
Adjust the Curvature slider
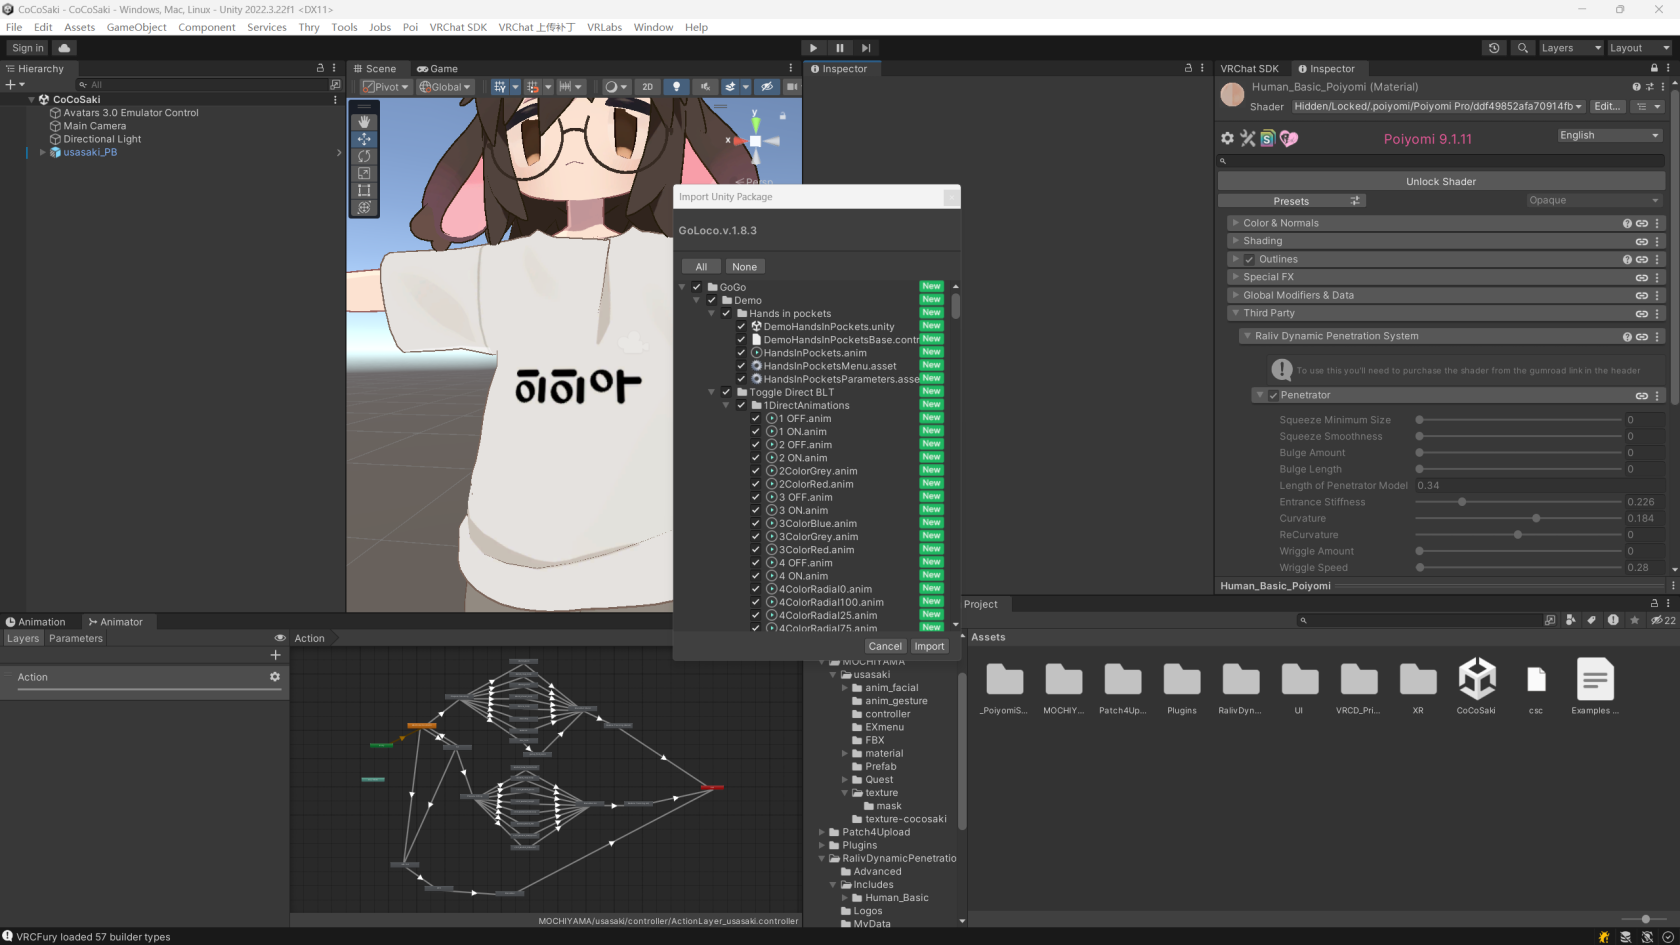click(1518, 518)
